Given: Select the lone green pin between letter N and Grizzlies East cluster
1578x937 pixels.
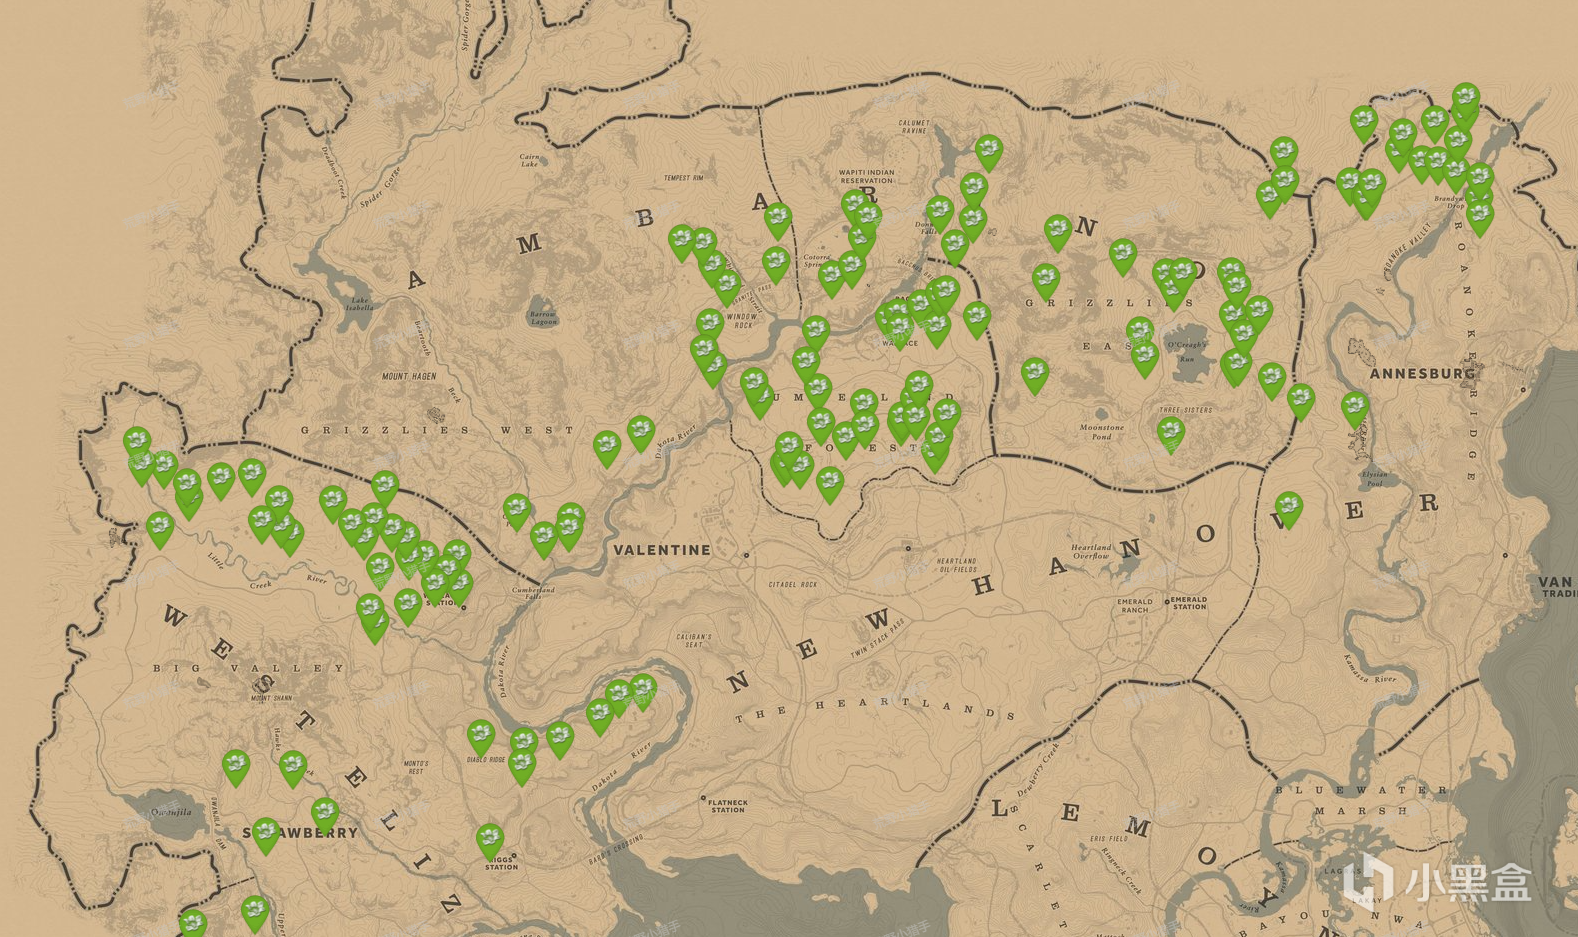Looking at the screenshot, I should [x=1123, y=257].
